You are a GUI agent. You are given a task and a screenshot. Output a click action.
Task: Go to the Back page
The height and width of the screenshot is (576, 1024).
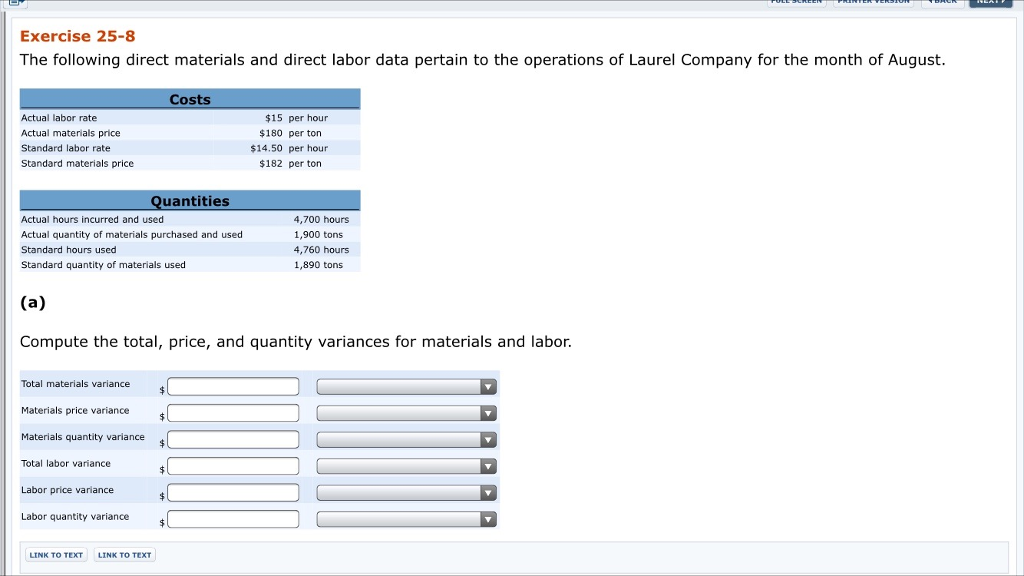tap(942, 3)
